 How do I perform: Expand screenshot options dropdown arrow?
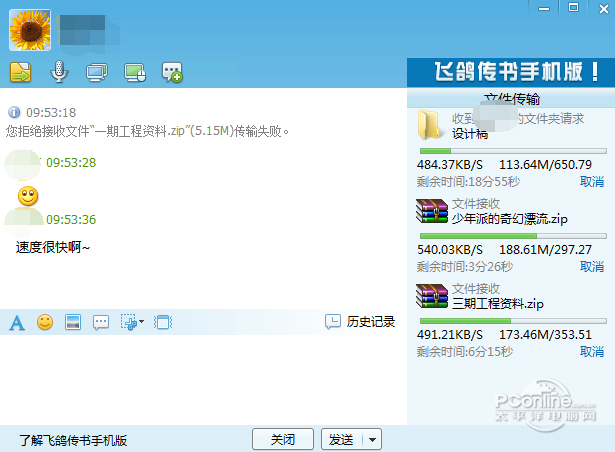142,322
